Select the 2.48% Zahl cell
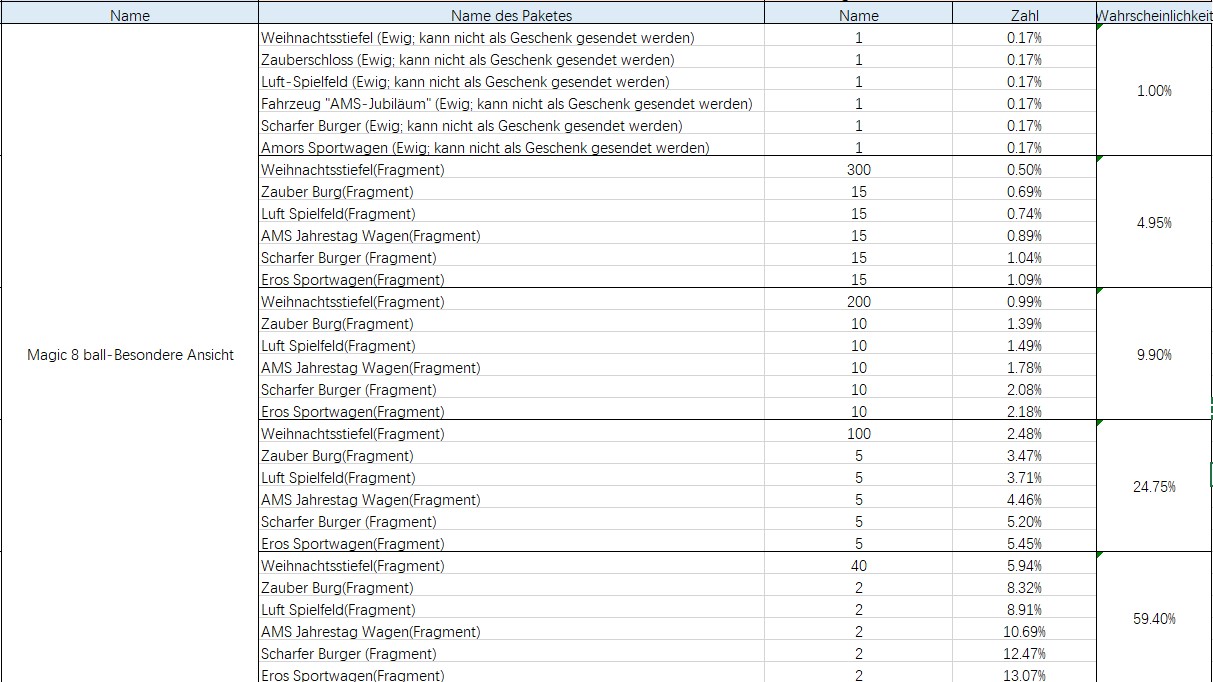This screenshot has width=1213, height=682. pos(1025,433)
